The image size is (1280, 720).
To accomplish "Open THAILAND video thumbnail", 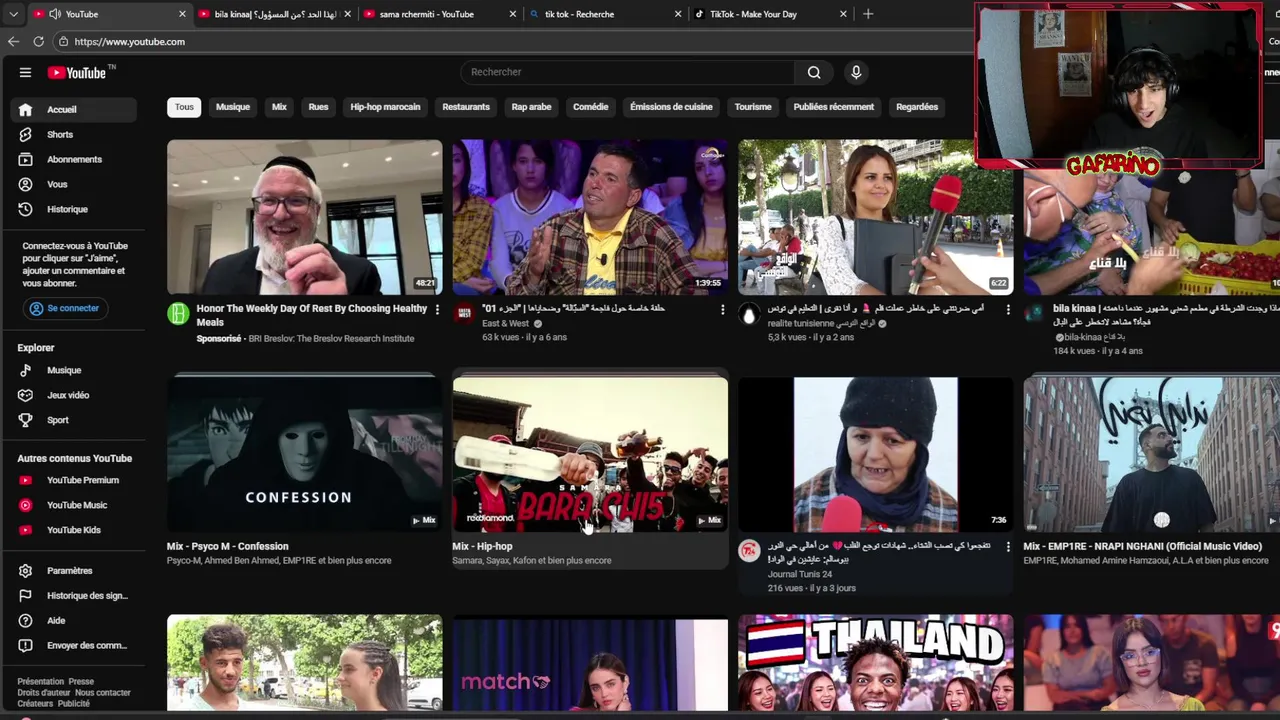I will 875,663.
